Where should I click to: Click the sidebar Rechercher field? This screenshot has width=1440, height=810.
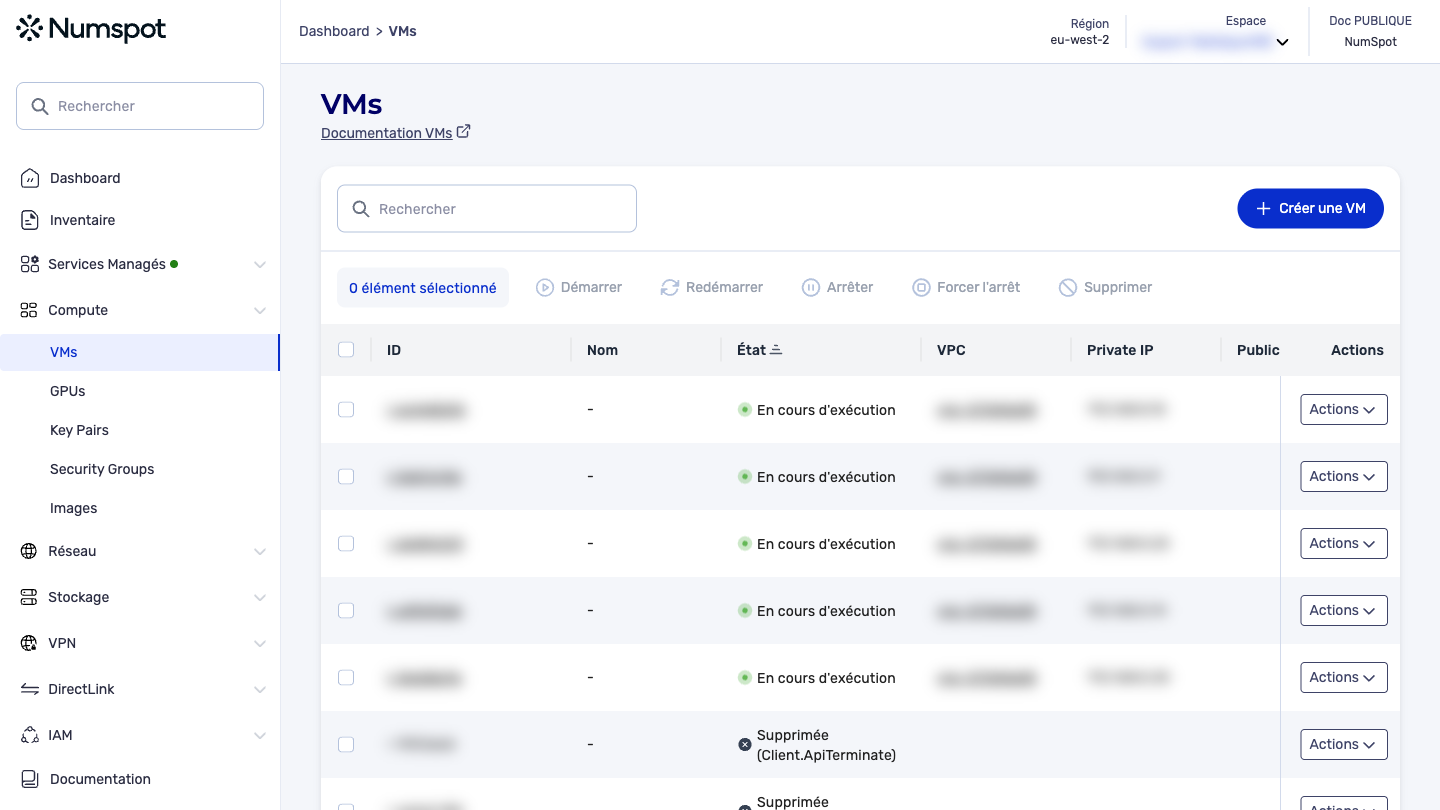coord(140,106)
